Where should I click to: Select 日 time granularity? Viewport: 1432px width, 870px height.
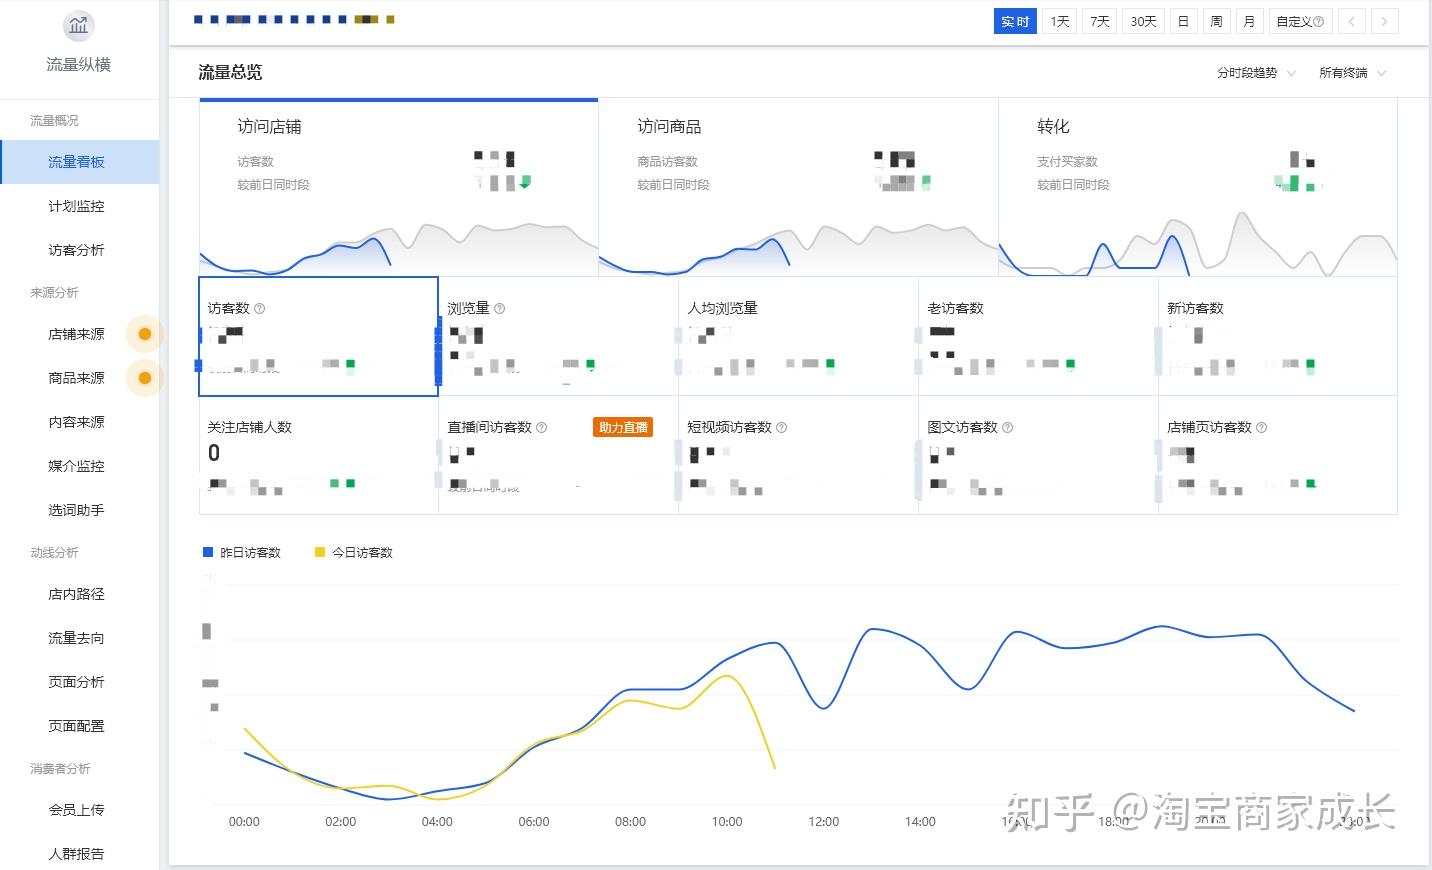(1183, 21)
